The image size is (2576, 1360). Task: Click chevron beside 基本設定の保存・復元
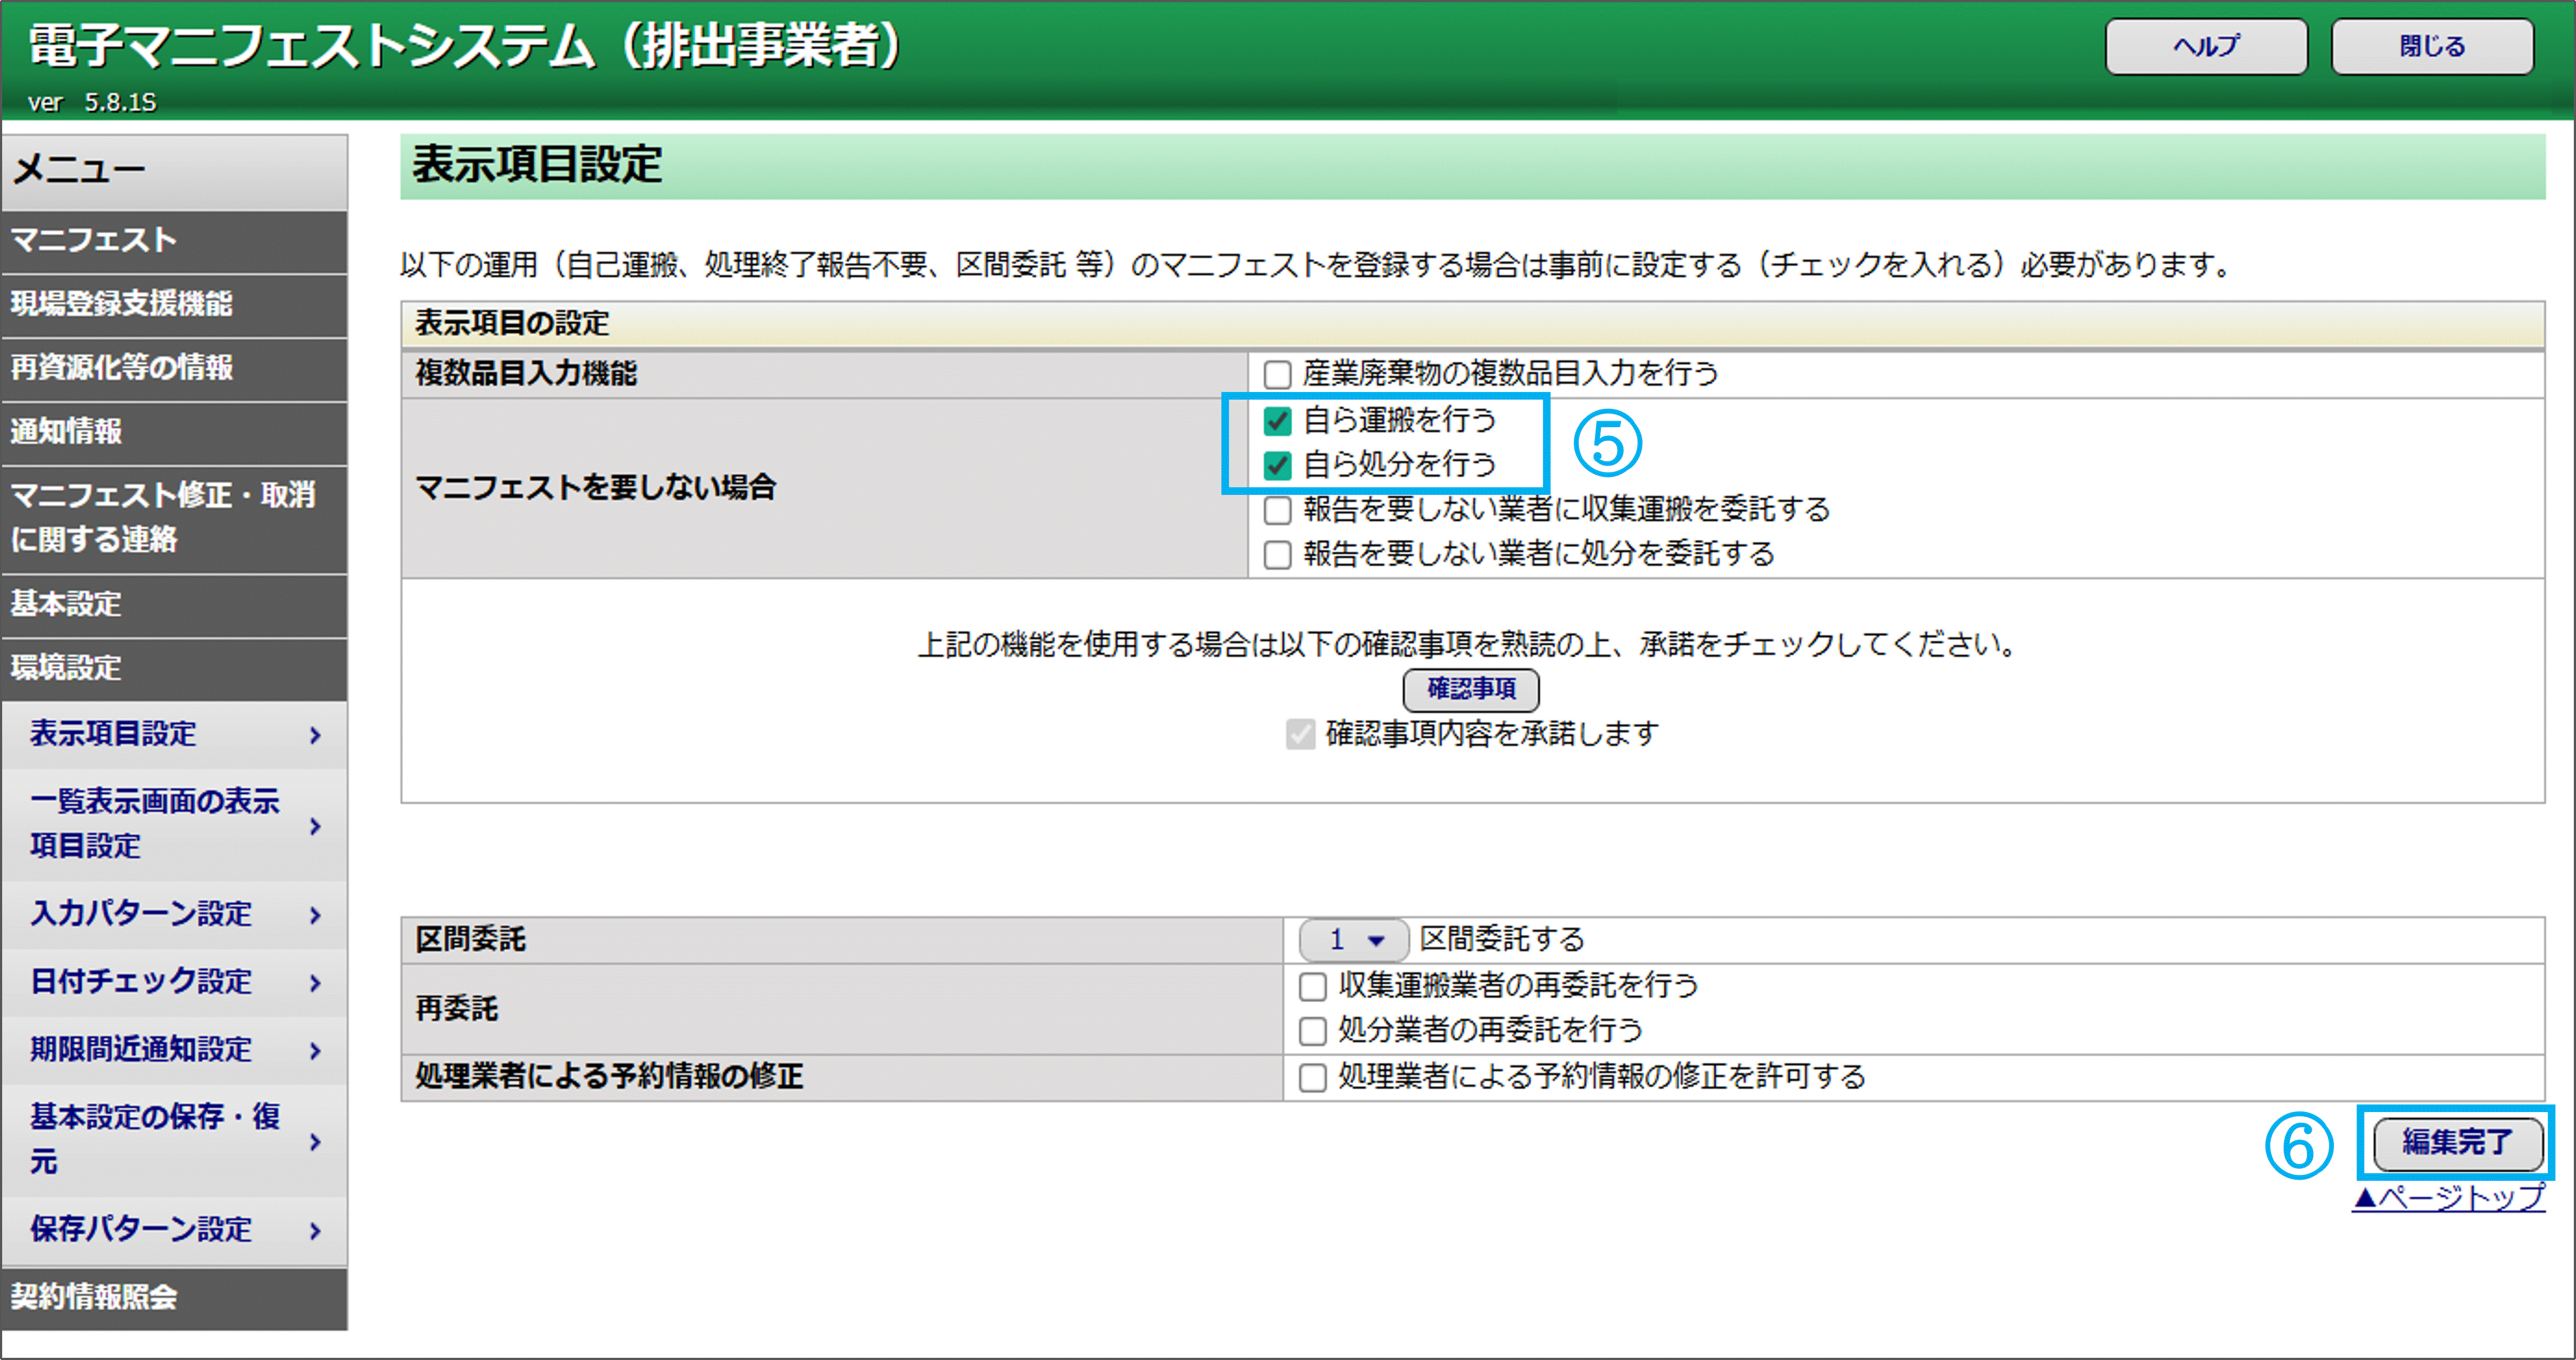(x=315, y=1141)
